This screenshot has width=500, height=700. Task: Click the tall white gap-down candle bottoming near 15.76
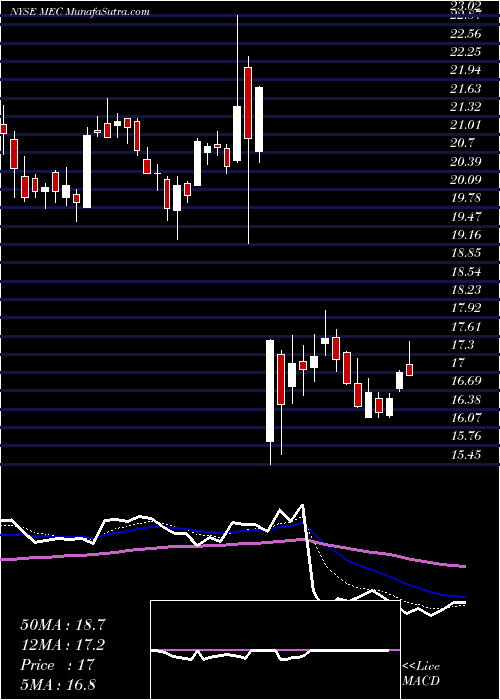pyautogui.click(x=270, y=391)
